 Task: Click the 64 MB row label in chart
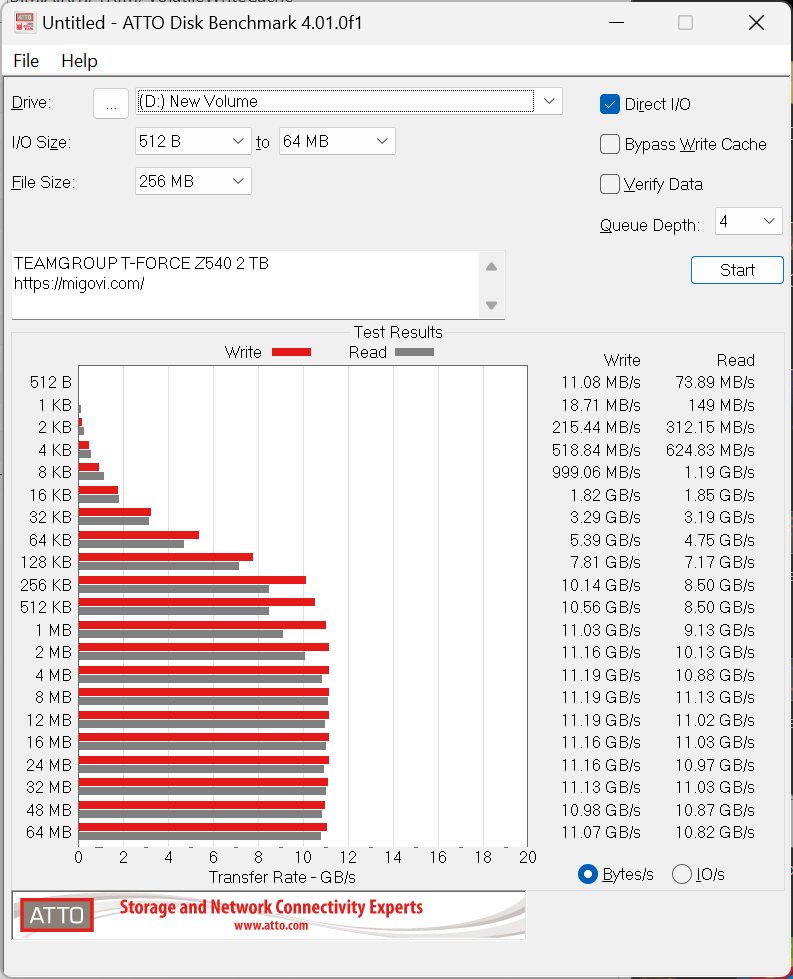(49, 832)
